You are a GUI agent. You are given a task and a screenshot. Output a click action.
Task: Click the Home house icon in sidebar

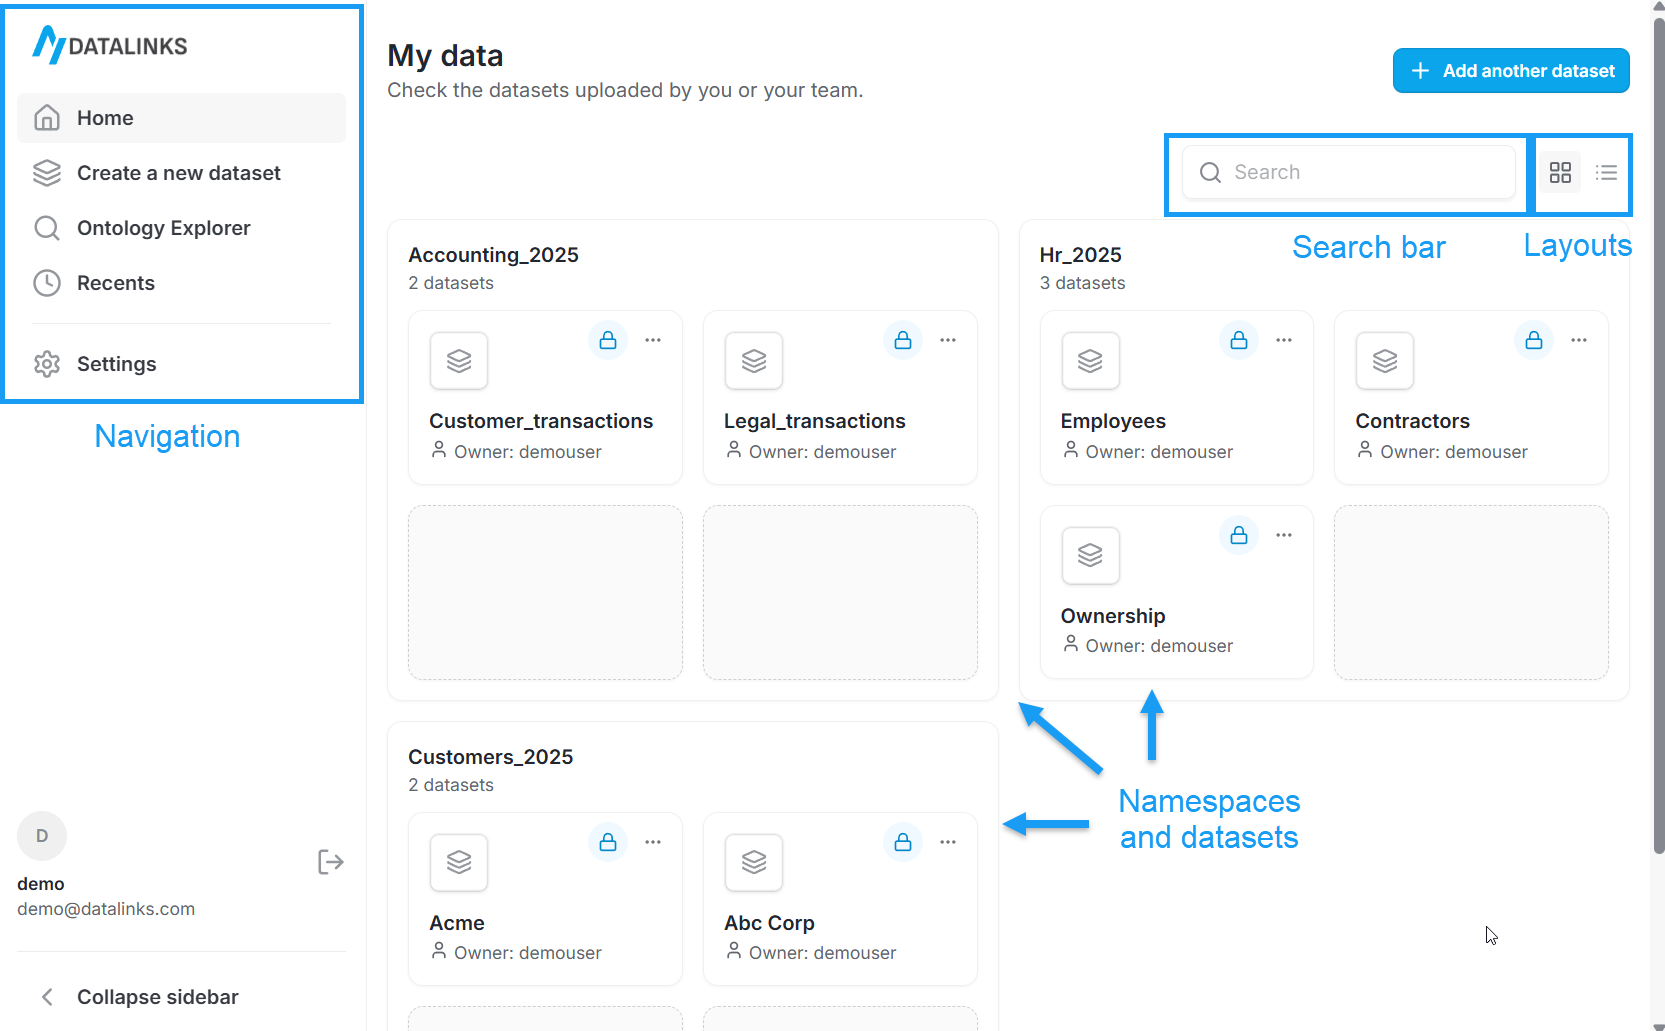click(47, 117)
